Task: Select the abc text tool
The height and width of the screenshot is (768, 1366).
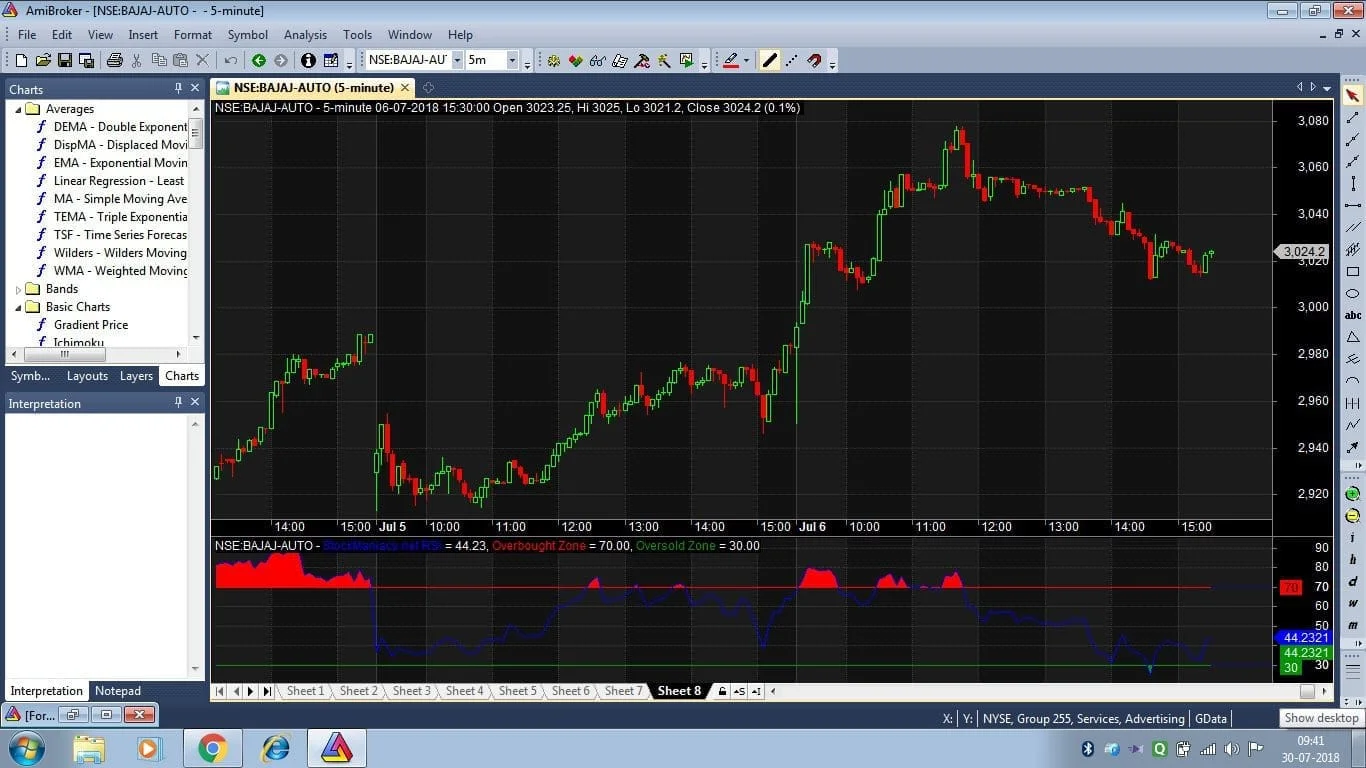Action: [x=1353, y=315]
